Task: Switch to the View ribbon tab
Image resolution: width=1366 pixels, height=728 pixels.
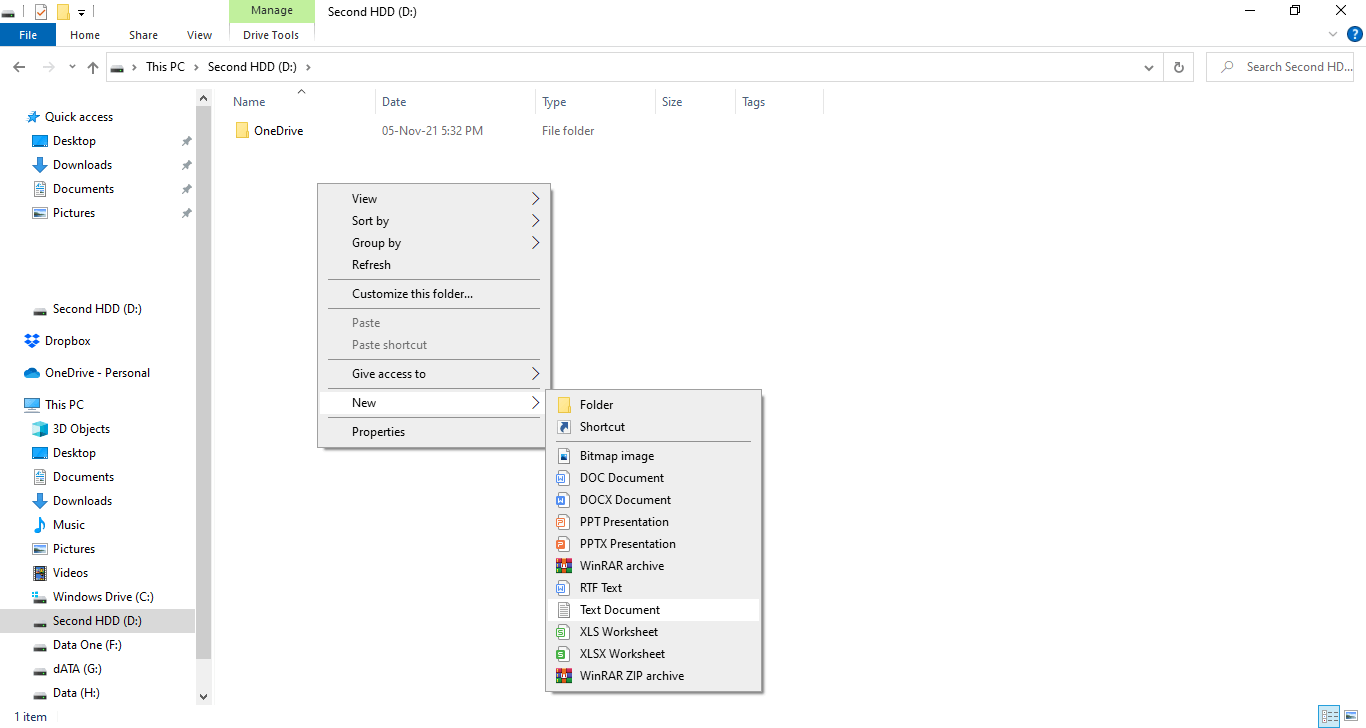Action: click(x=198, y=34)
